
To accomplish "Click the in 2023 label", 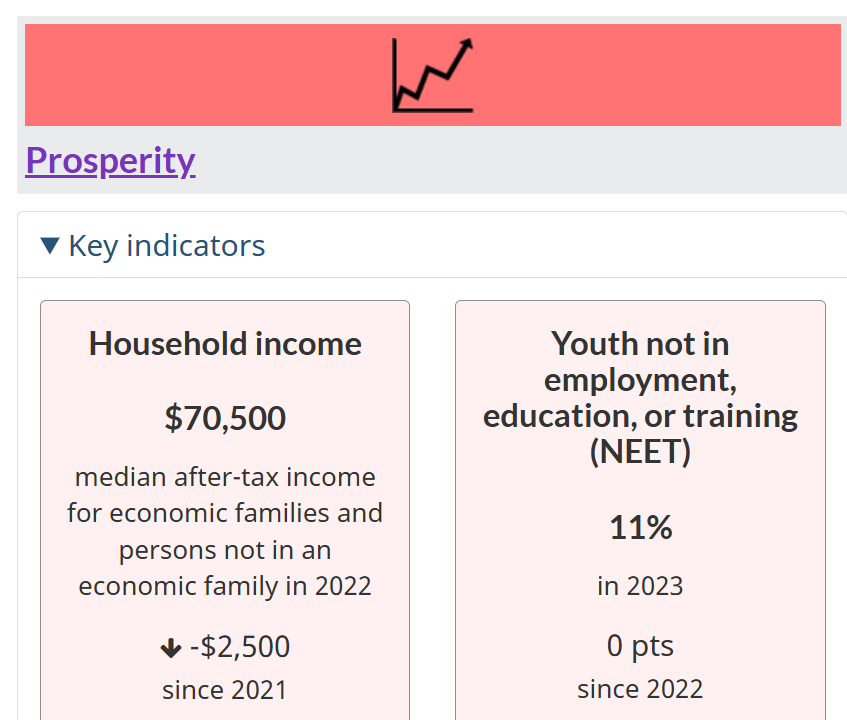I will (x=640, y=586).
